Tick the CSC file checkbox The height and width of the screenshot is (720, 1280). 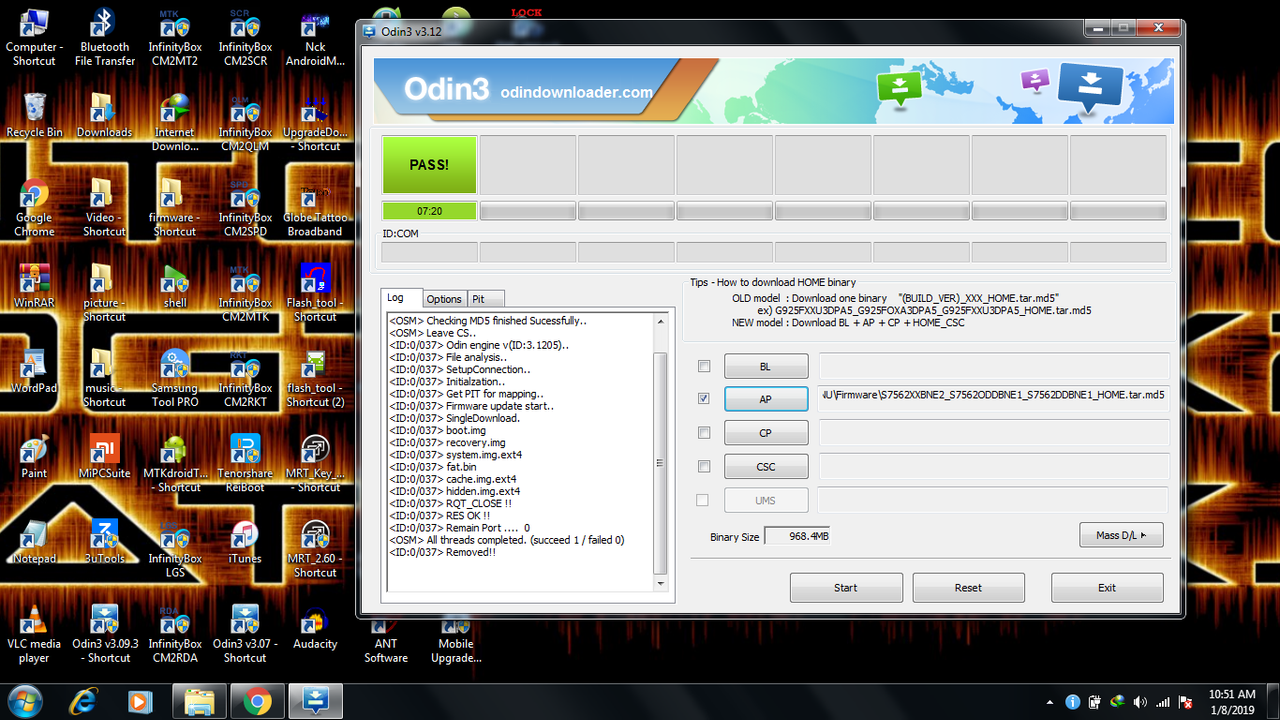[704, 466]
